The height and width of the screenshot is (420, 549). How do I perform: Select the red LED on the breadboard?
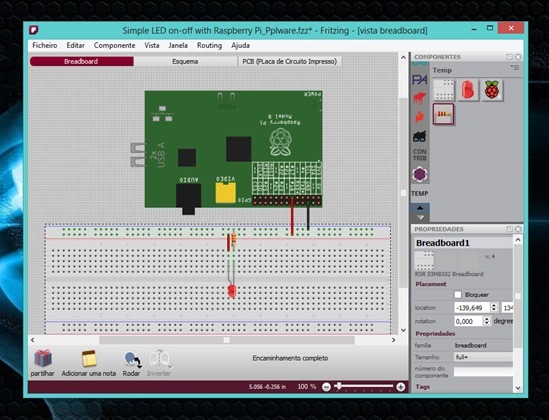click(x=232, y=290)
